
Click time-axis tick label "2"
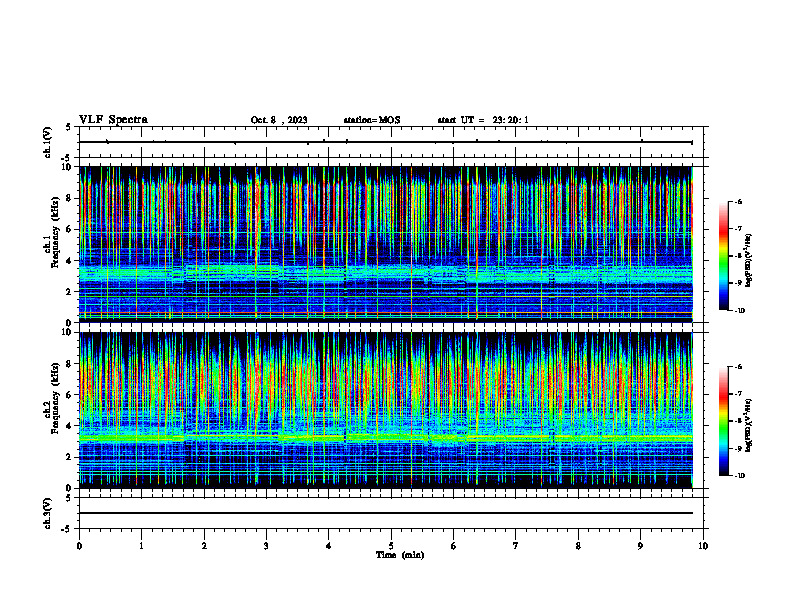204,546
